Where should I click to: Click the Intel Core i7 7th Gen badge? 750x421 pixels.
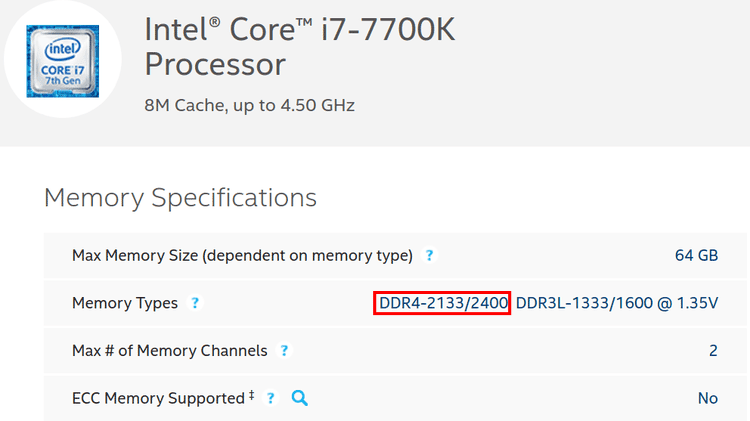pos(63,61)
